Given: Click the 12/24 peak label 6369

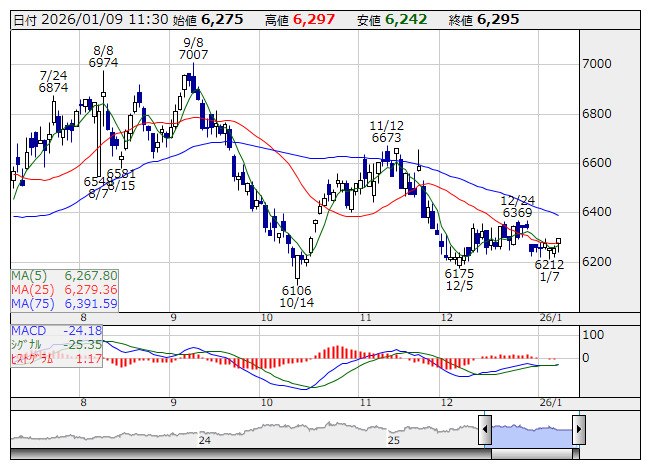Looking at the screenshot, I should [517, 213].
